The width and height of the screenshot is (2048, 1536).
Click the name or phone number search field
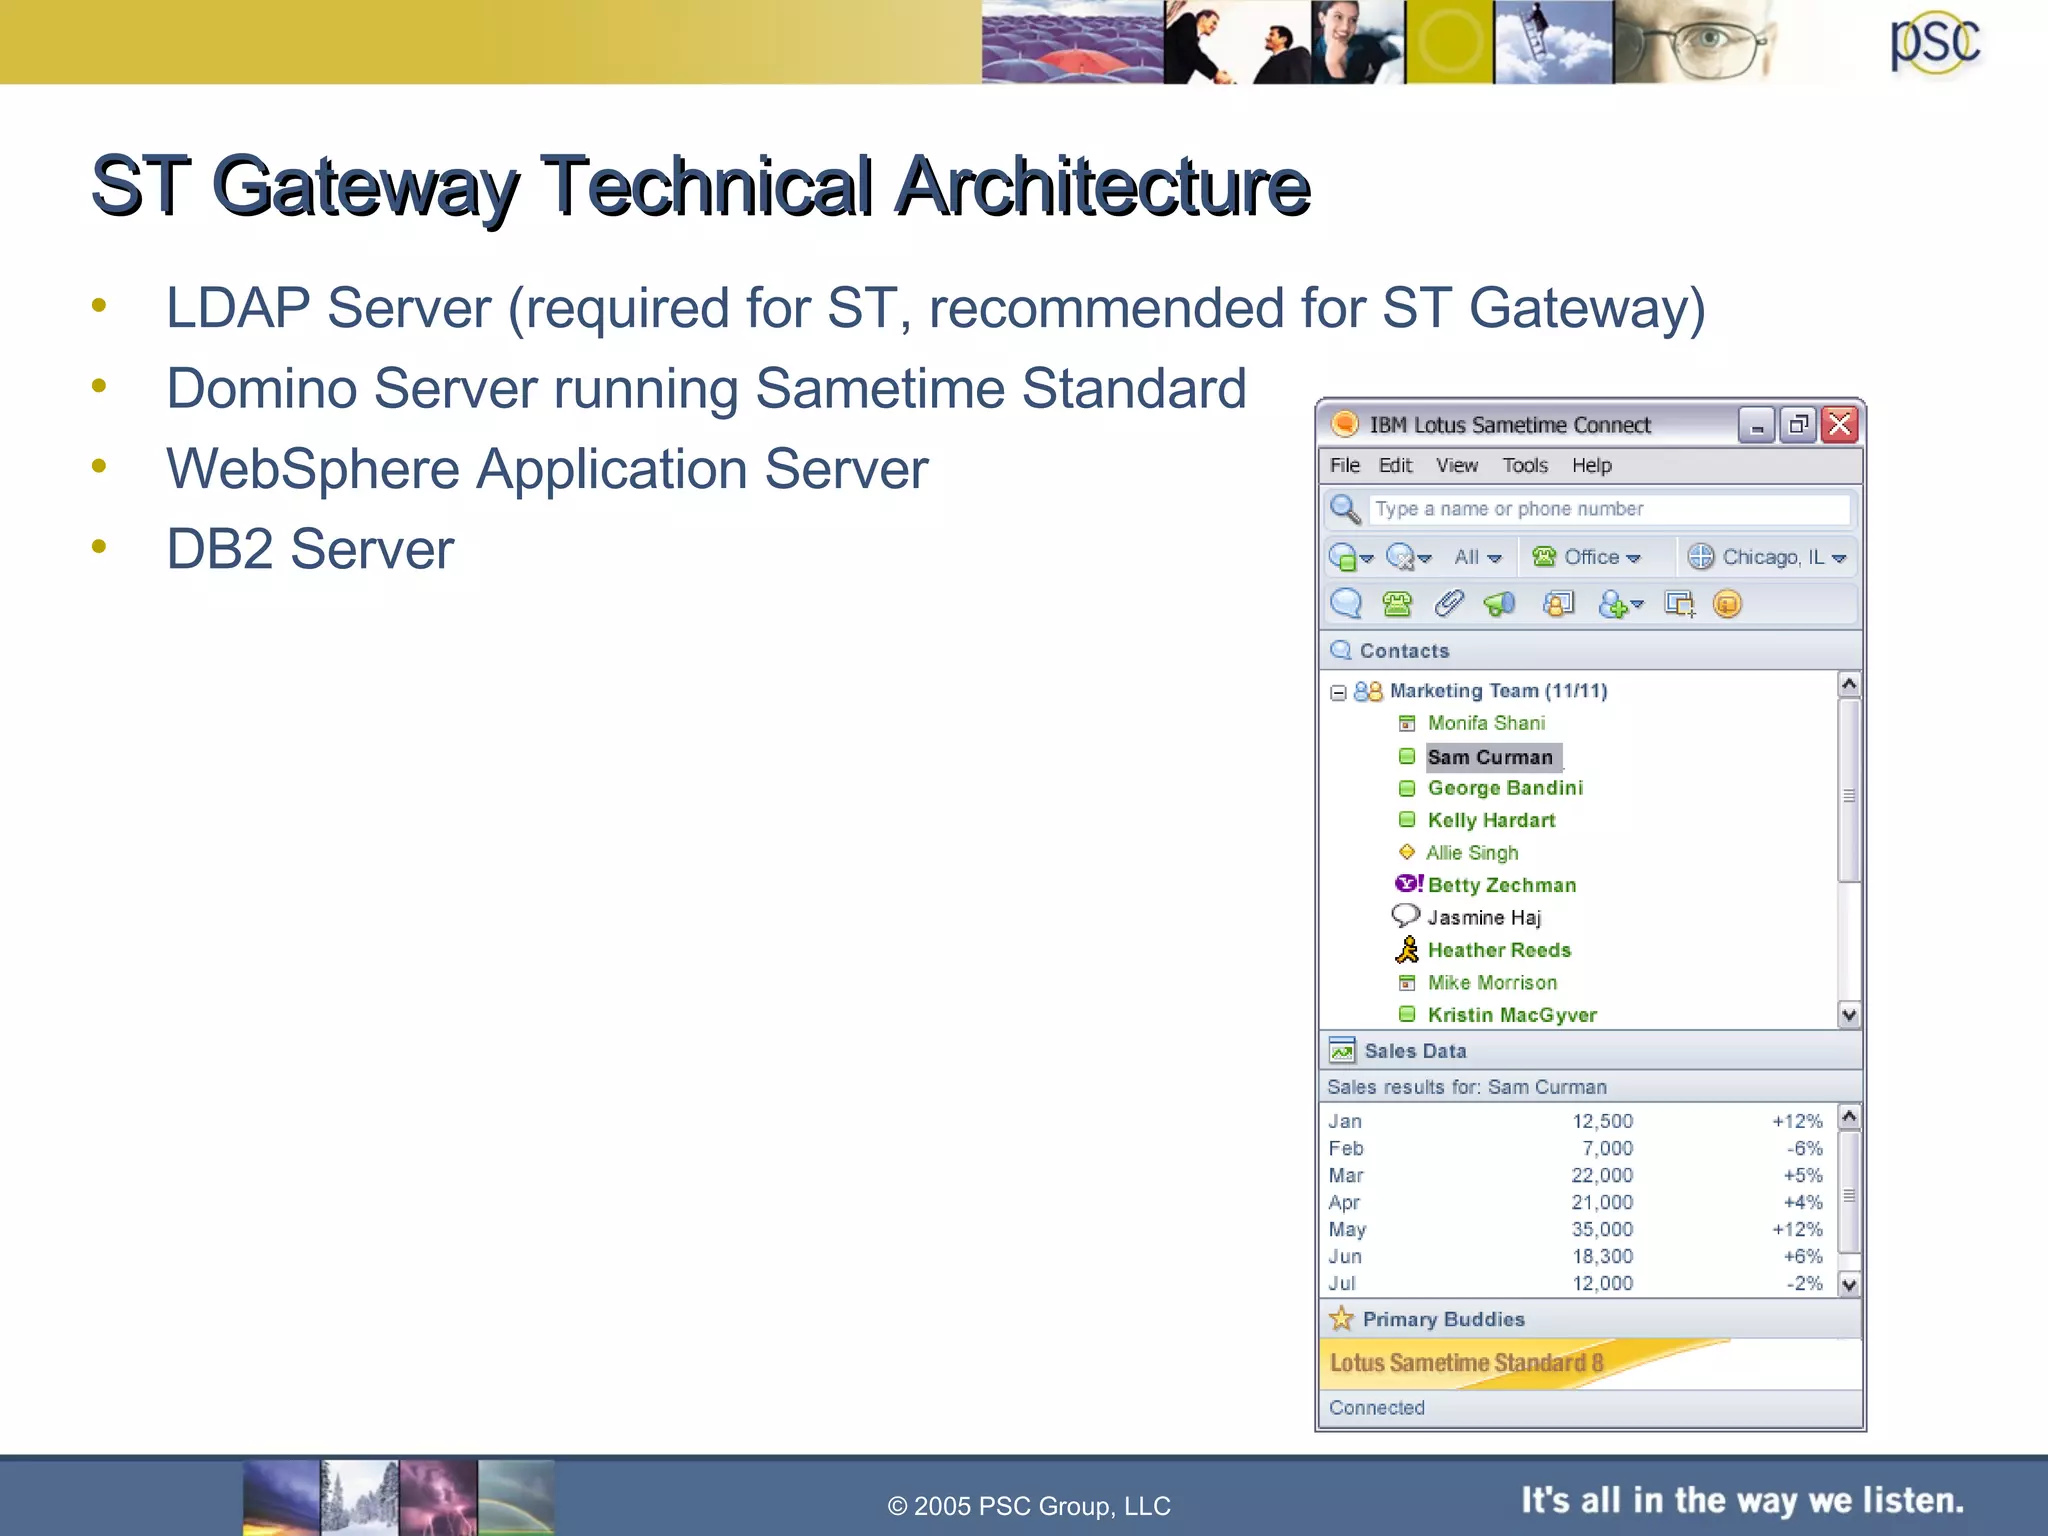point(1609,509)
